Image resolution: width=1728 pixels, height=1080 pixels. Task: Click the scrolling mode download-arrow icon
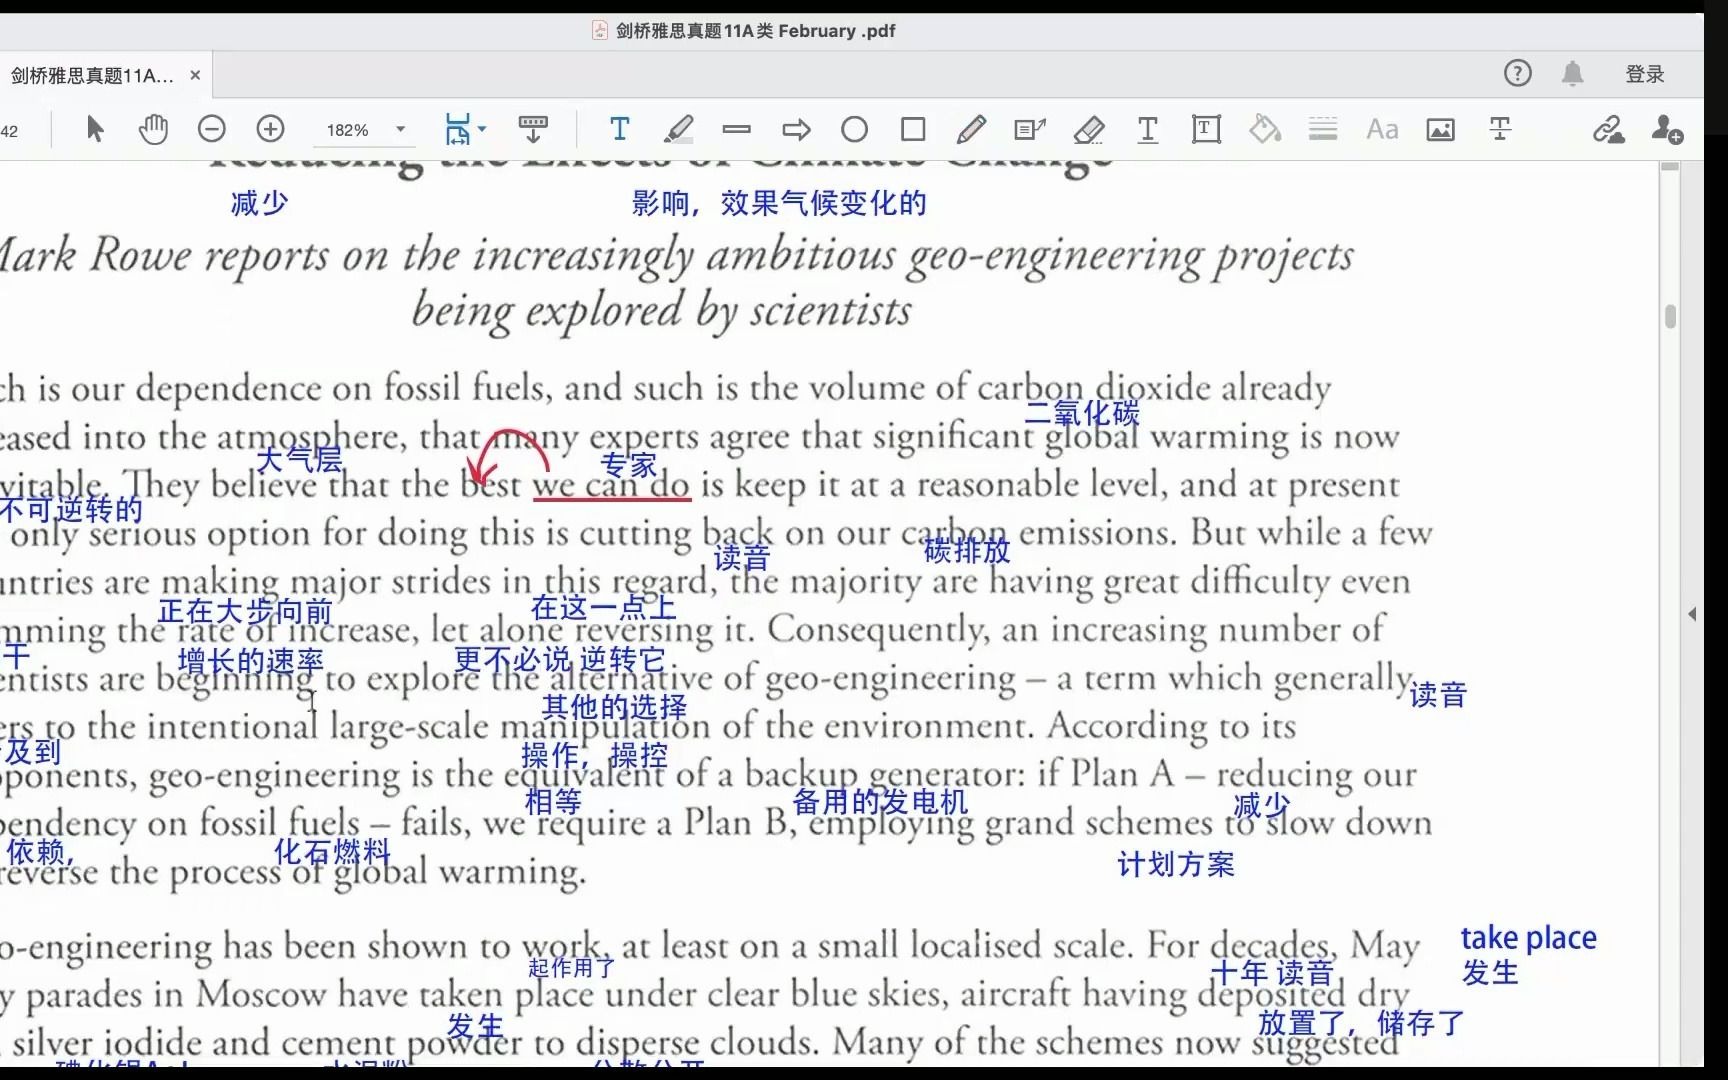[x=533, y=129]
